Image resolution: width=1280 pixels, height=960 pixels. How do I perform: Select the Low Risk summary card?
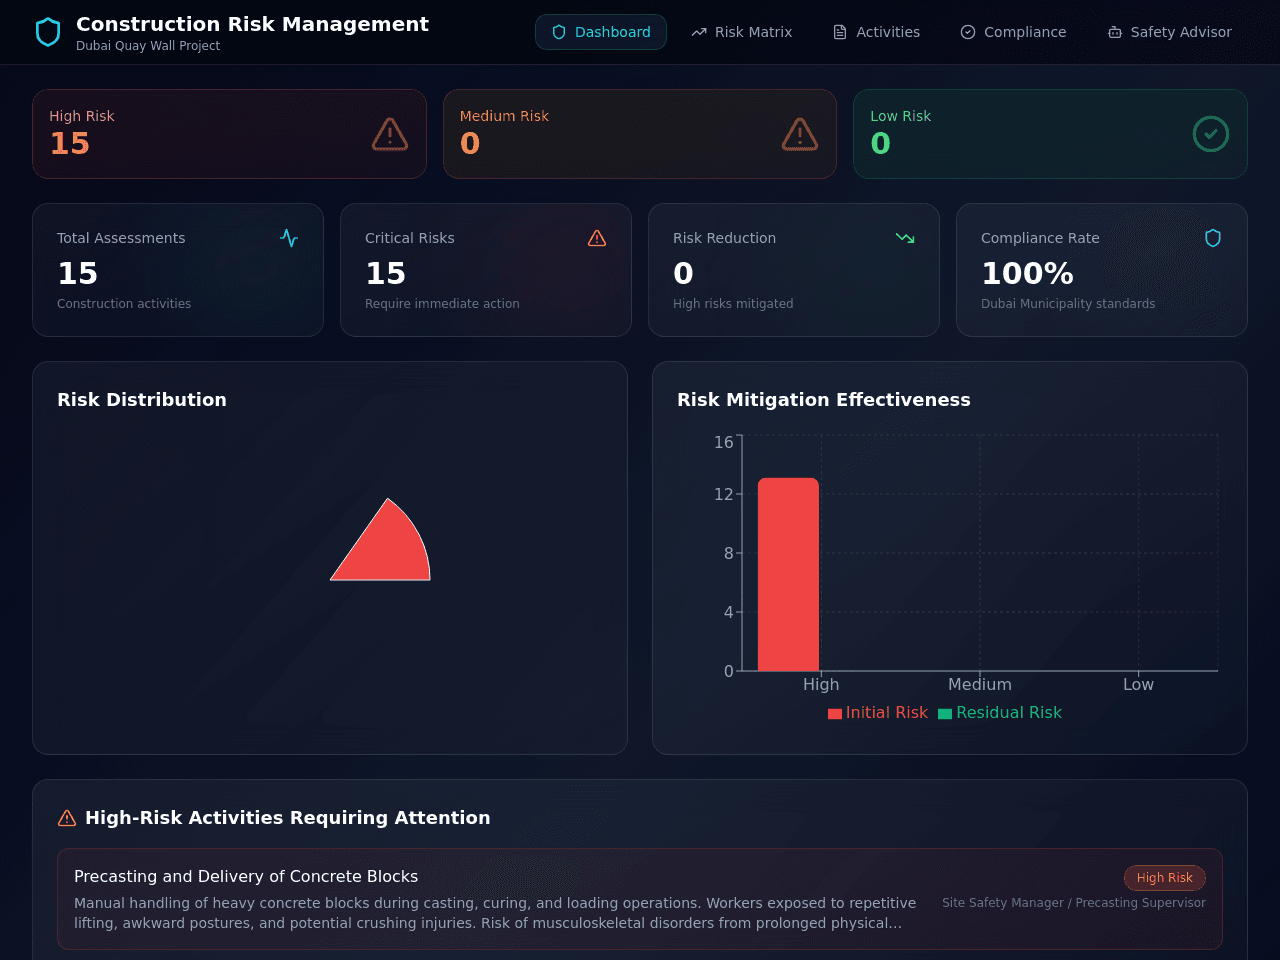(1050, 134)
